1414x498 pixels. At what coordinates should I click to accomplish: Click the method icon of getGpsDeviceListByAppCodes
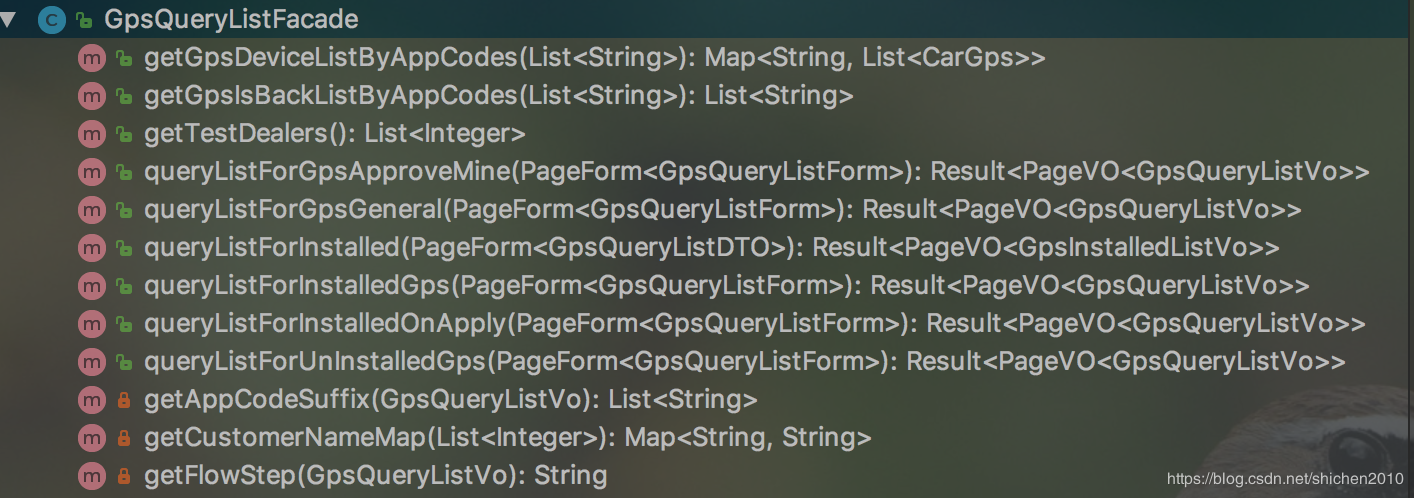[x=91, y=58]
